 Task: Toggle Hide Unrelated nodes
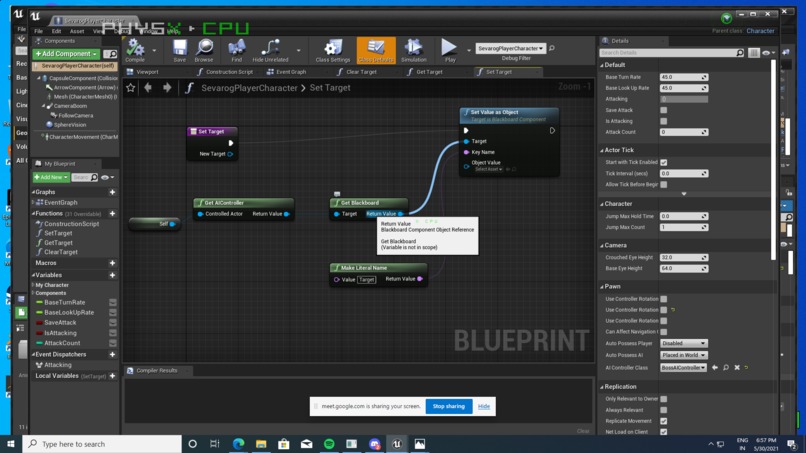[x=270, y=50]
